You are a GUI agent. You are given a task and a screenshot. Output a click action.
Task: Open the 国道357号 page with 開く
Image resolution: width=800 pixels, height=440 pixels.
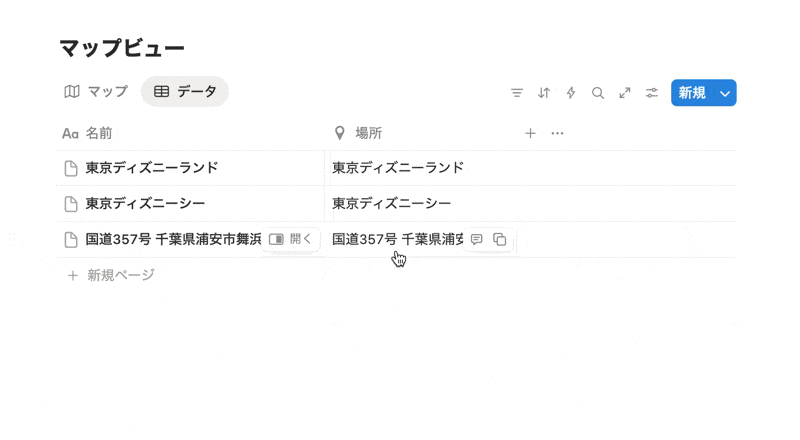(291, 240)
